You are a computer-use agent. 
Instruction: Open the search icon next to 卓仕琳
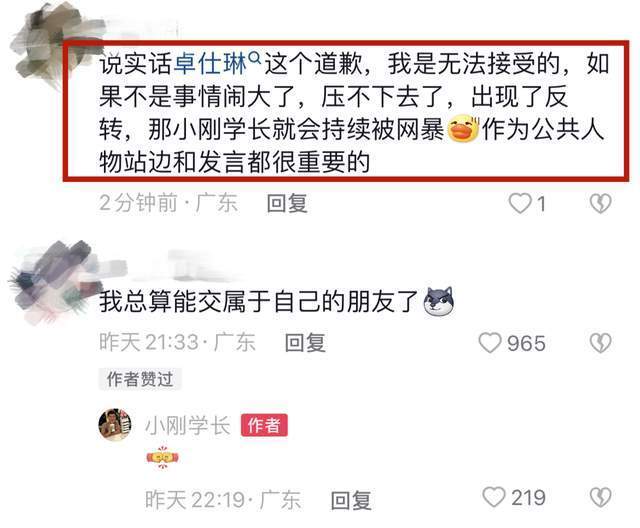pyautogui.click(x=254, y=58)
